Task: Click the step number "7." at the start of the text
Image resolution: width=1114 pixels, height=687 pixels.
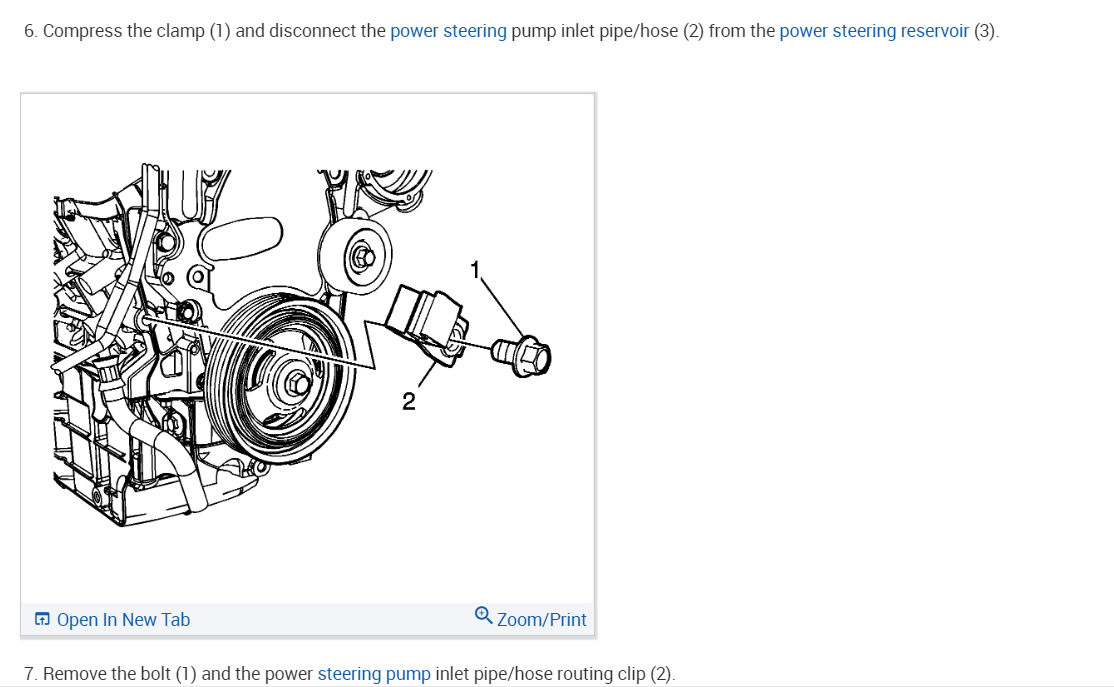Action: pos(31,674)
